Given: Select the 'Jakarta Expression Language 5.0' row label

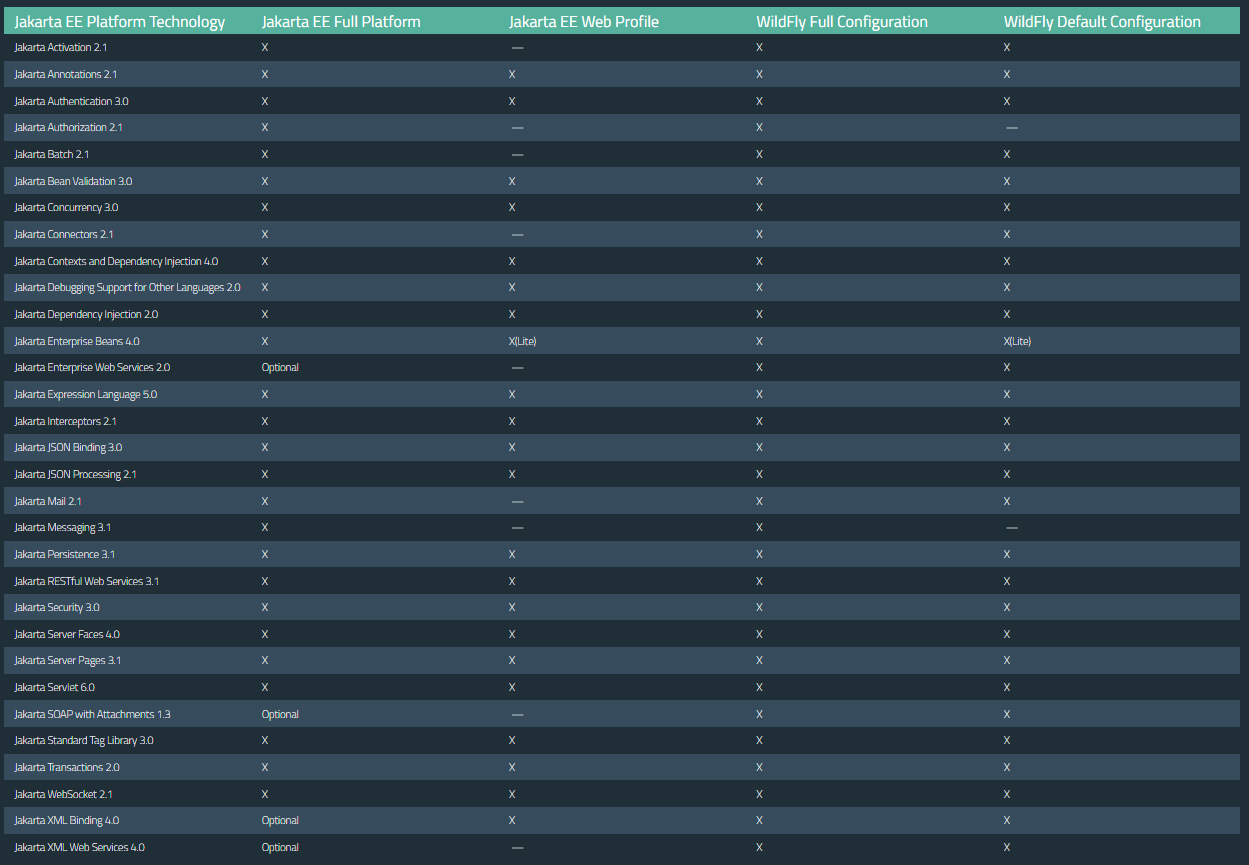Looking at the screenshot, I should pos(85,394).
